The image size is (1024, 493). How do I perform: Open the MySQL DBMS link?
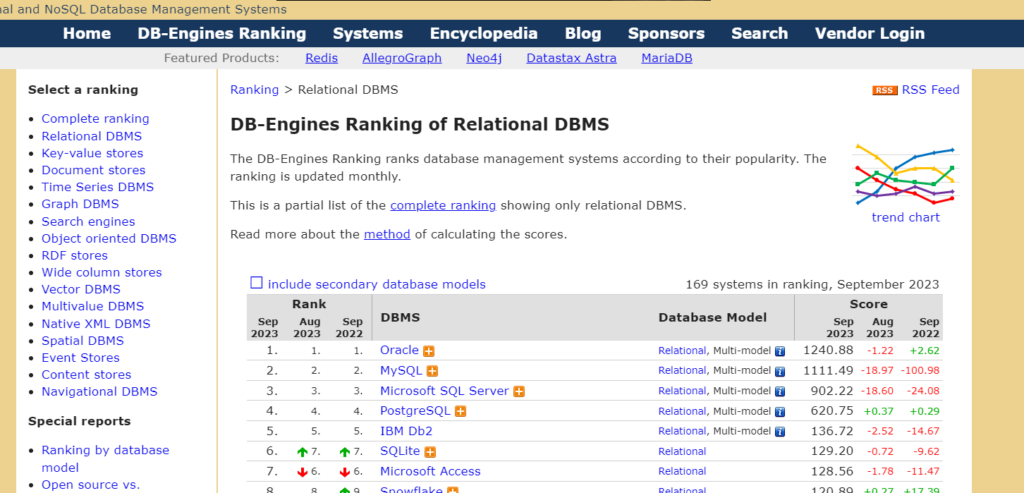click(x=401, y=371)
